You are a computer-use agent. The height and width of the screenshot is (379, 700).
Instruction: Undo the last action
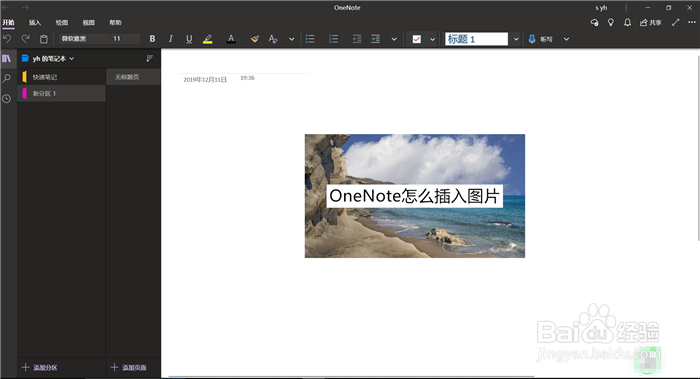pos(7,39)
